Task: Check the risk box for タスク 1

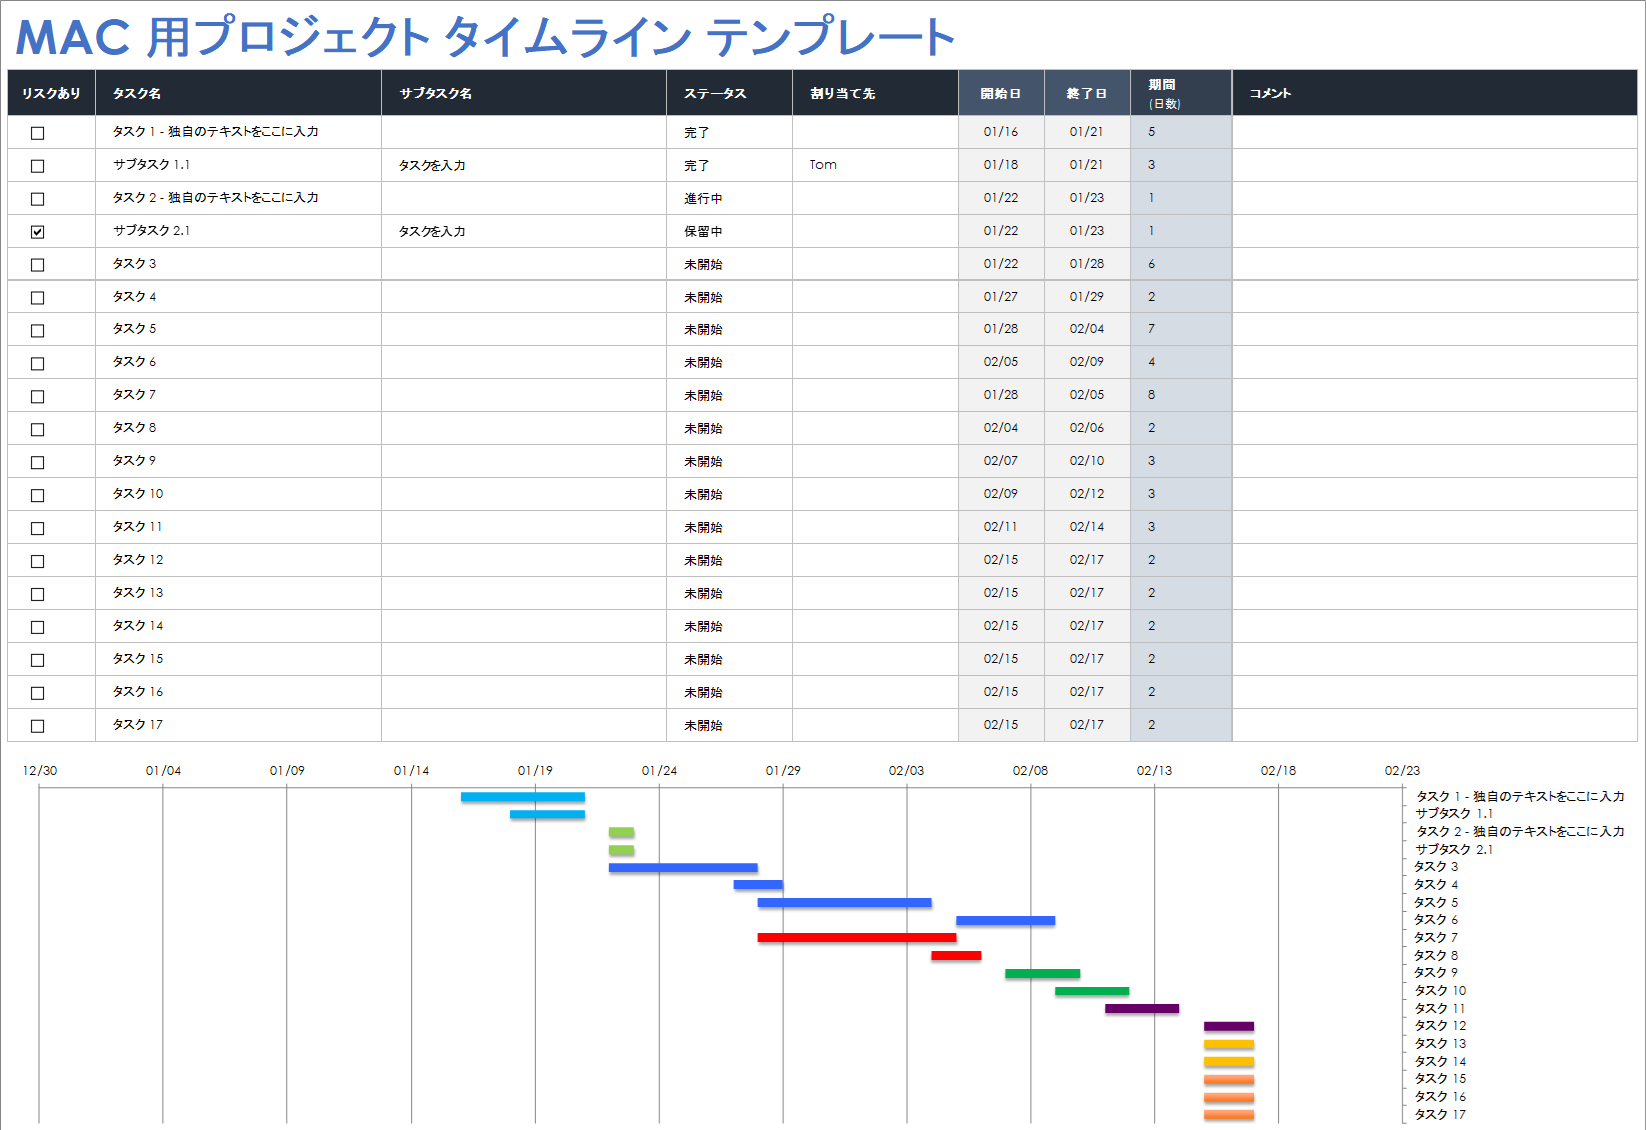Action: pyautogui.click(x=37, y=133)
